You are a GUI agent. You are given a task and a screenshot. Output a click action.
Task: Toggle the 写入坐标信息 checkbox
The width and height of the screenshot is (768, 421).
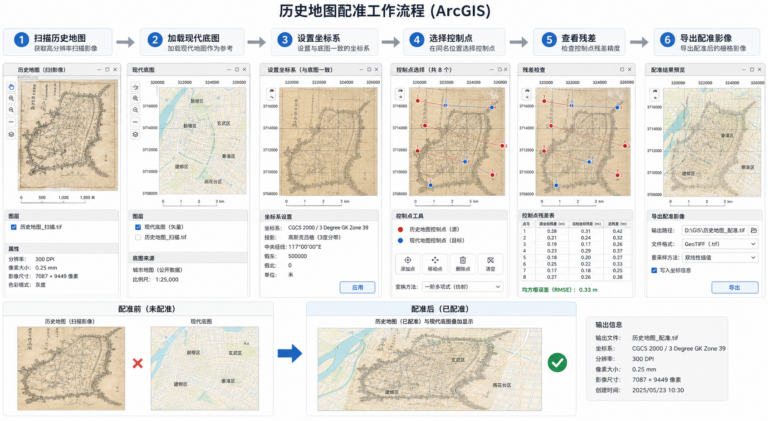coord(654,270)
